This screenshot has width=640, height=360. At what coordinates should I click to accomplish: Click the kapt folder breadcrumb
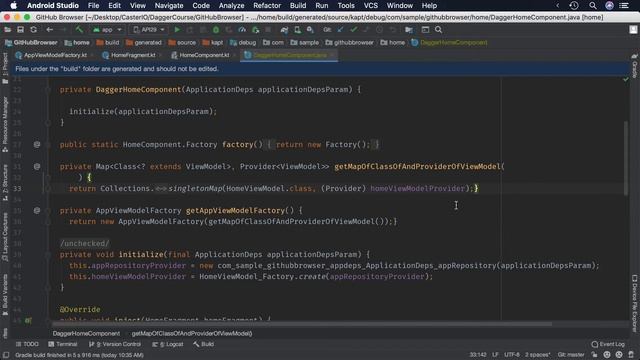[213, 42]
